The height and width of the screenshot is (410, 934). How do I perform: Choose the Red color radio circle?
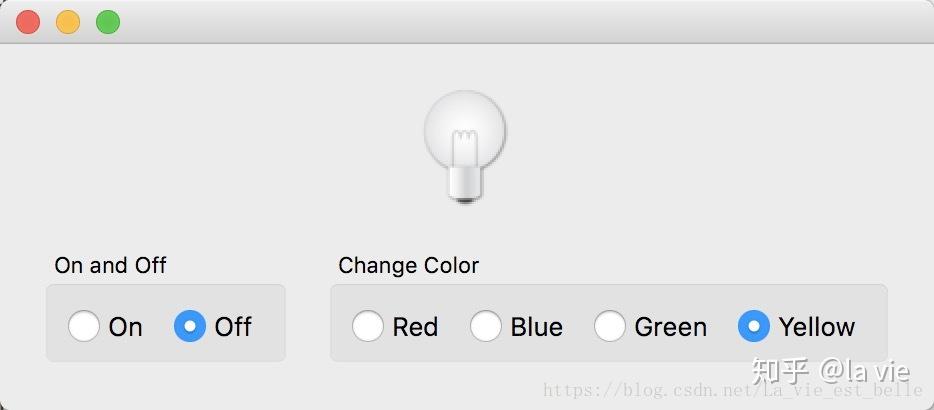click(x=368, y=326)
